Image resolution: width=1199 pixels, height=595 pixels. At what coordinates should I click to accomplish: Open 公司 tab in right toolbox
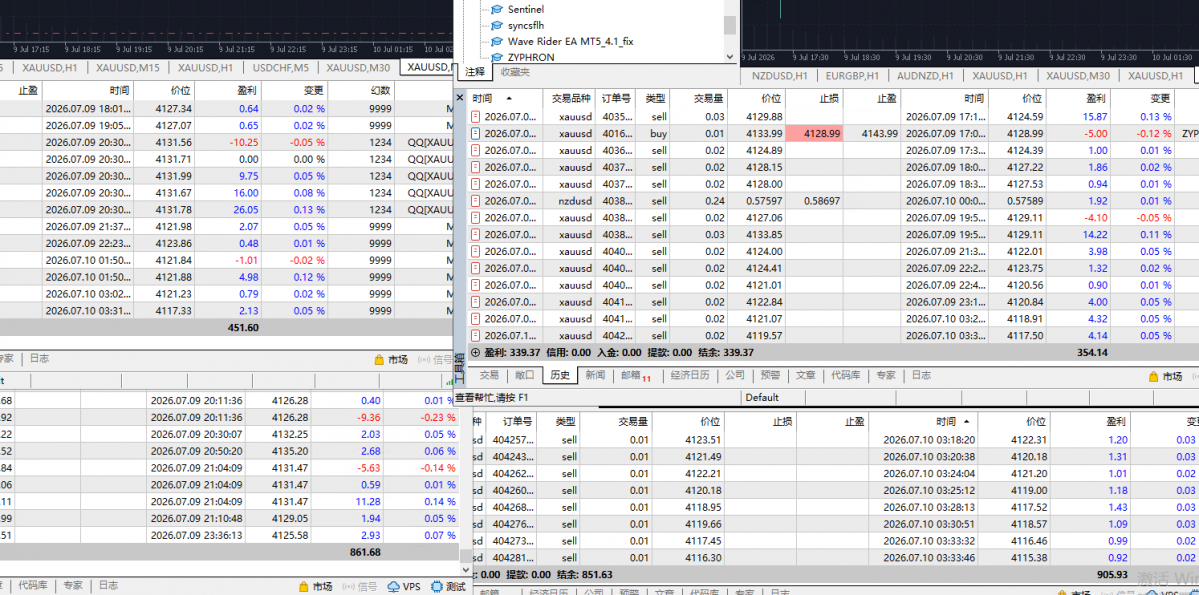tap(735, 376)
